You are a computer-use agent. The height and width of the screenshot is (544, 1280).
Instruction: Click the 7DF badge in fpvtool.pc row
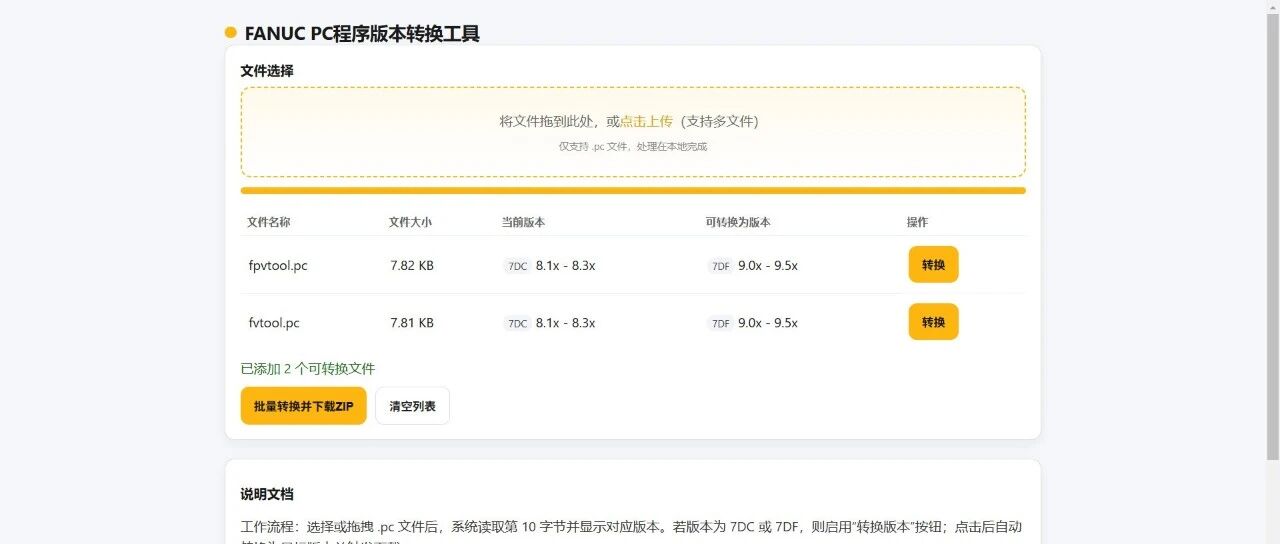(720, 266)
